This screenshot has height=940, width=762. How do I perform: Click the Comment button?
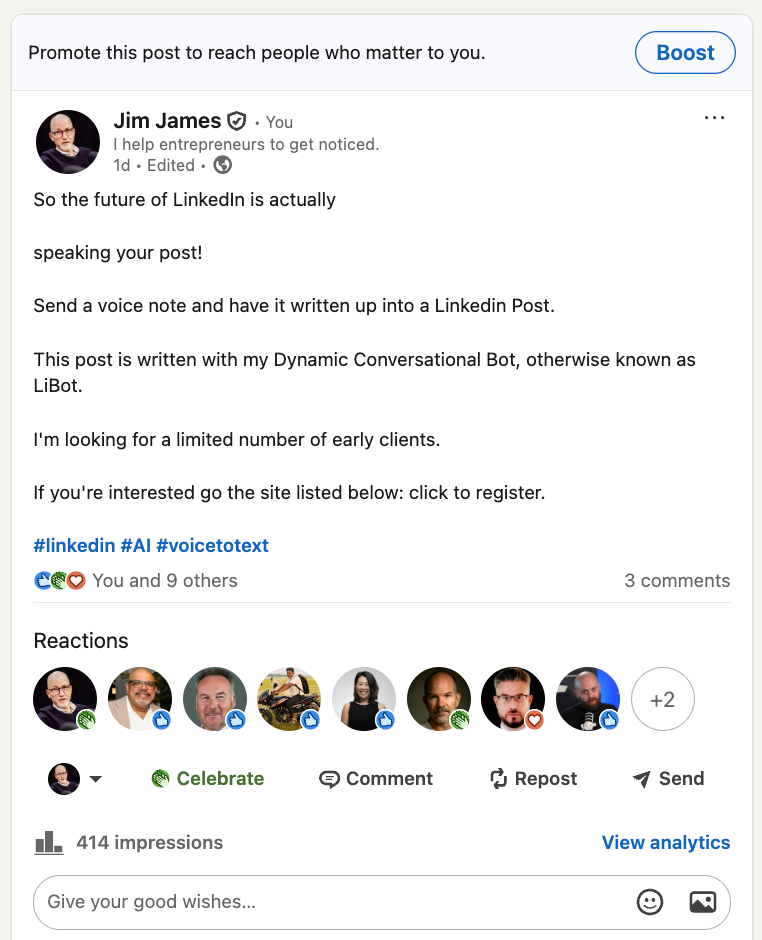click(376, 779)
